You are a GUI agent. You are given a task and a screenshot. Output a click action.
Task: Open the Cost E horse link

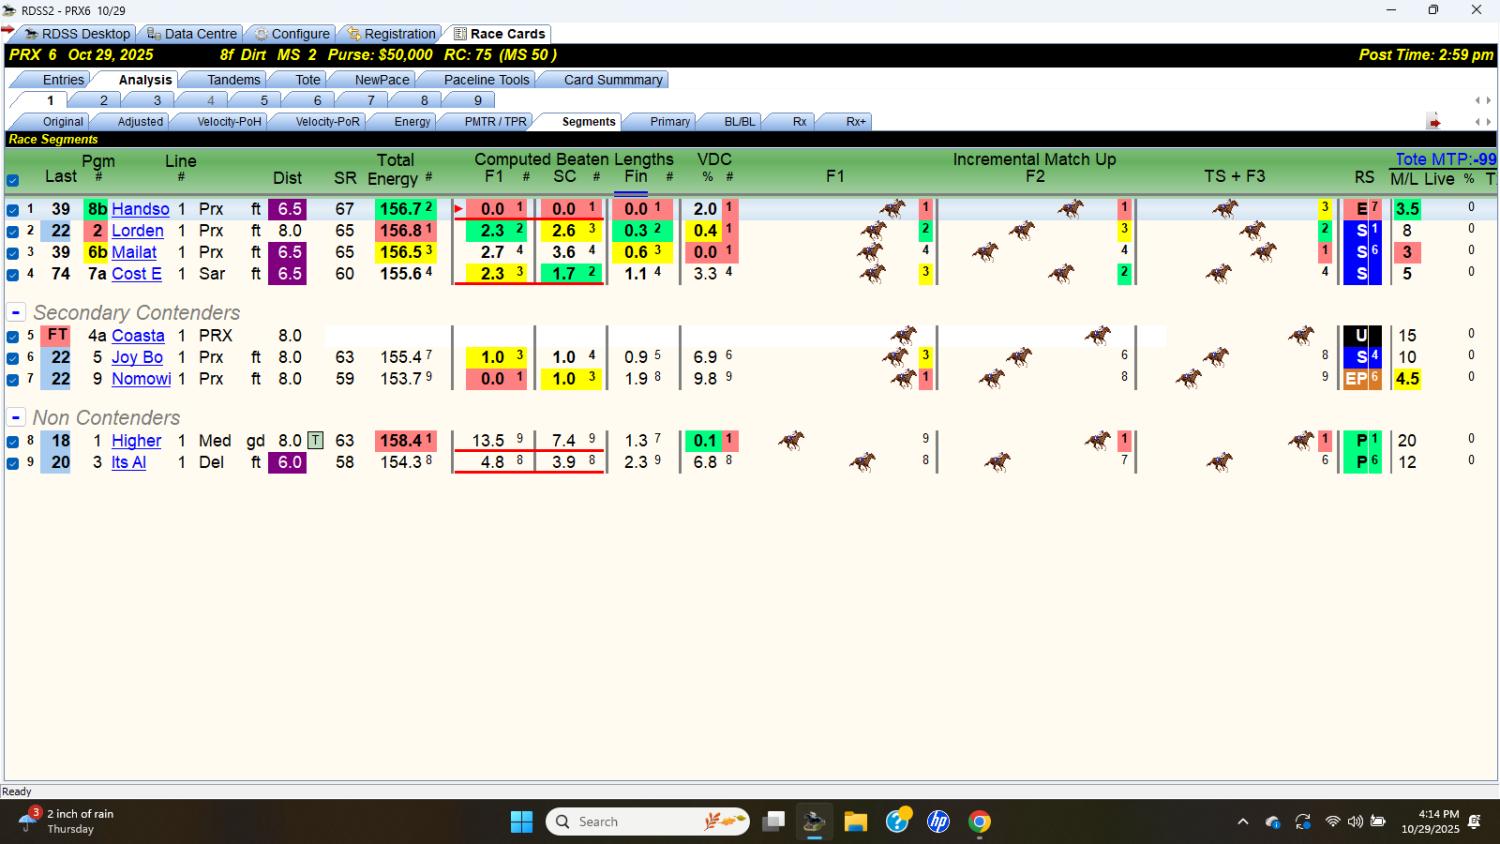coord(136,273)
